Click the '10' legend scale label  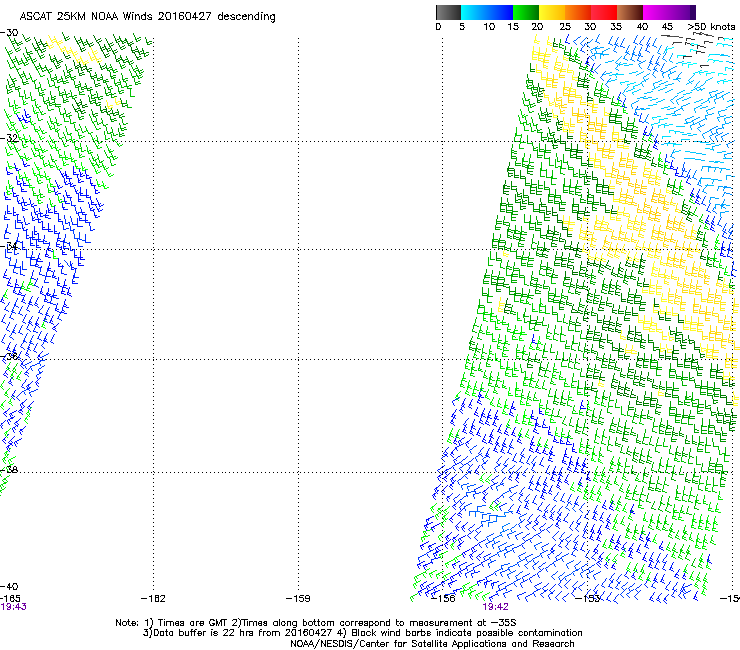tap(489, 27)
